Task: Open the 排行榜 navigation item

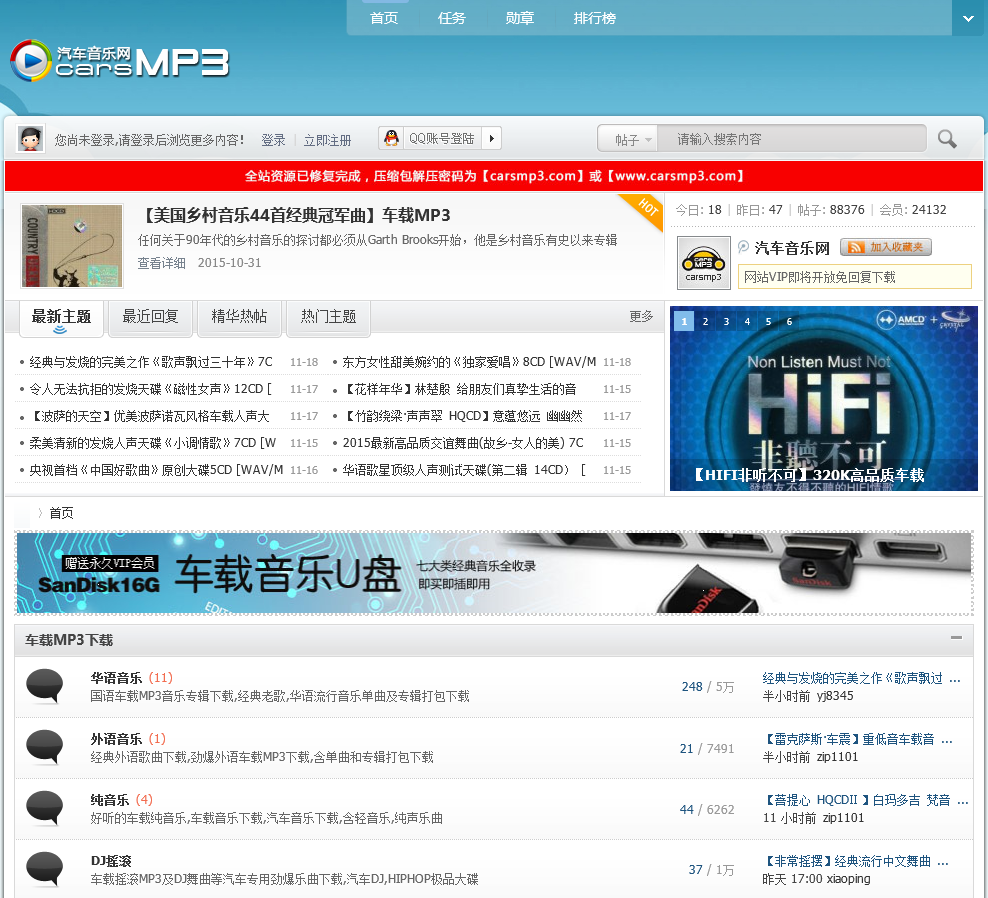Action: pyautogui.click(x=594, y=18)
